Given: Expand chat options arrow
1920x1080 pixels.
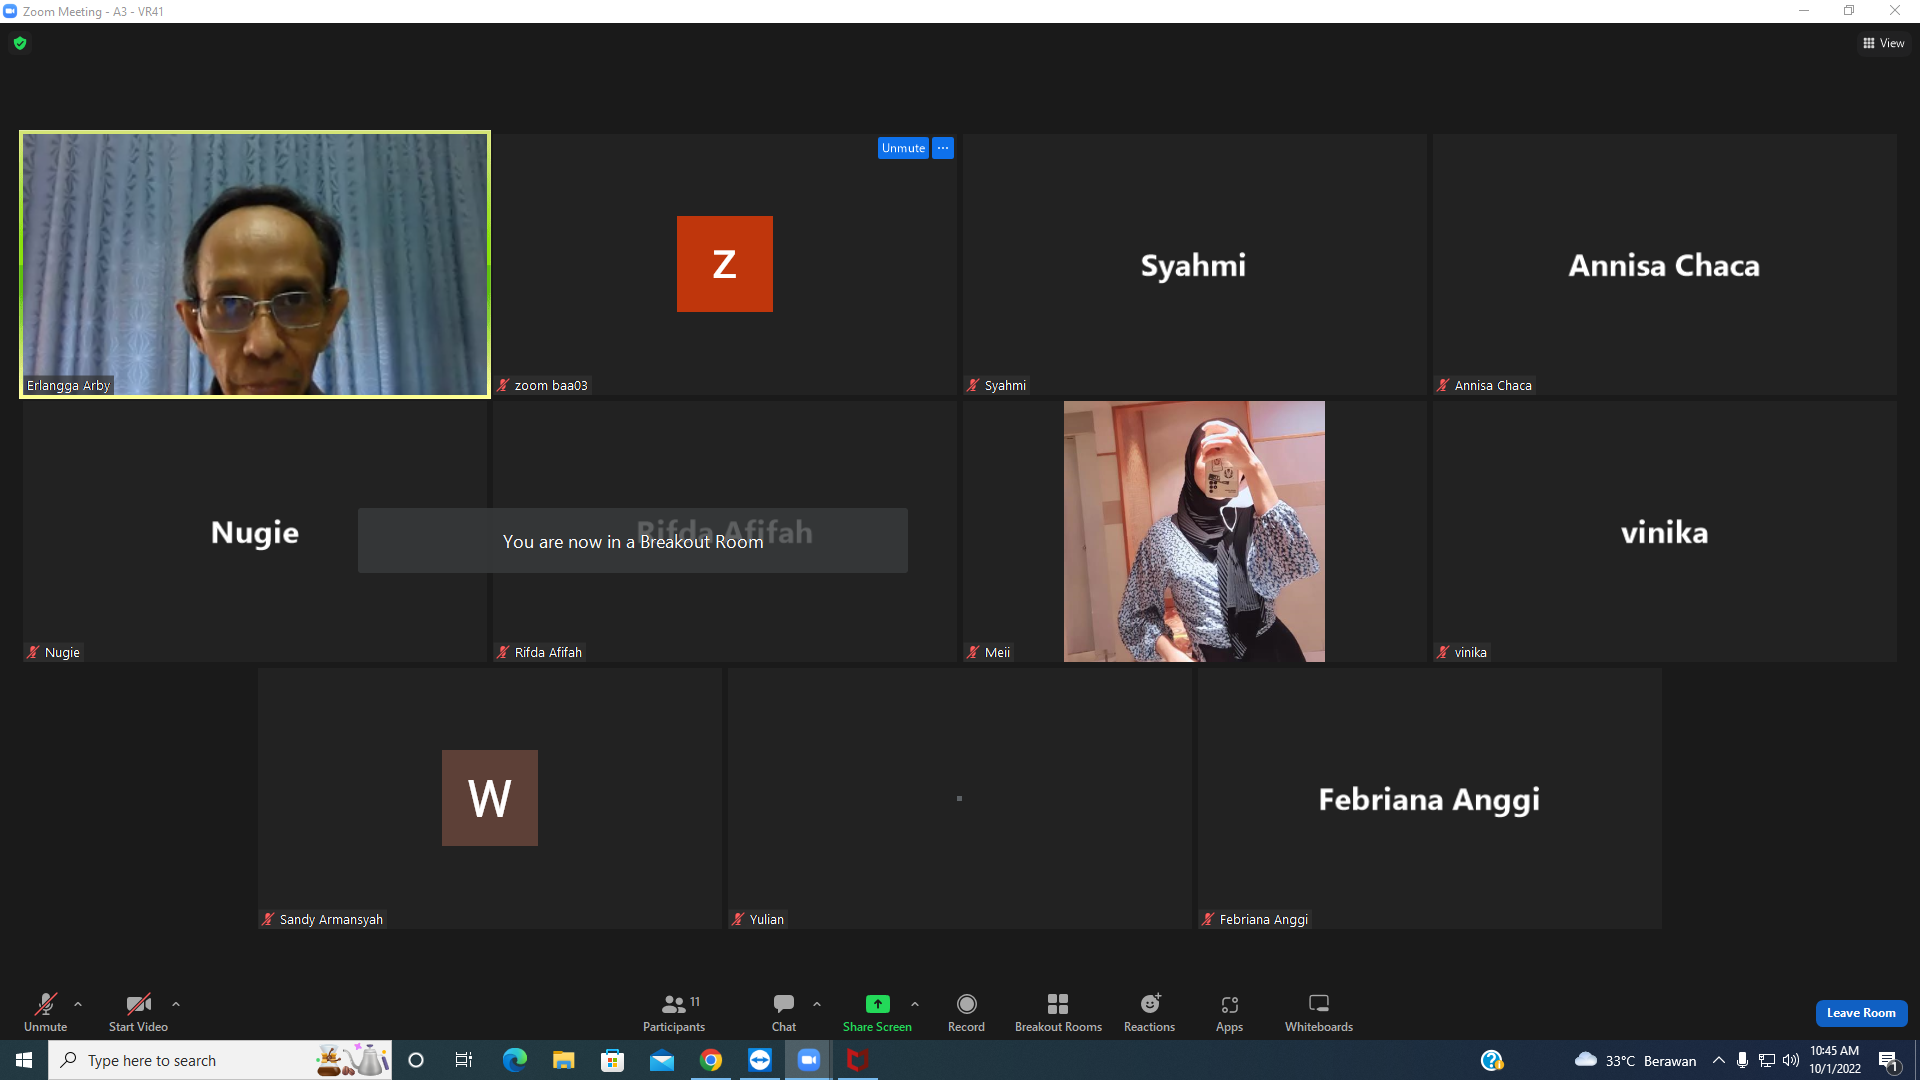Looking at the screenshot, I should pos(817,1004).
